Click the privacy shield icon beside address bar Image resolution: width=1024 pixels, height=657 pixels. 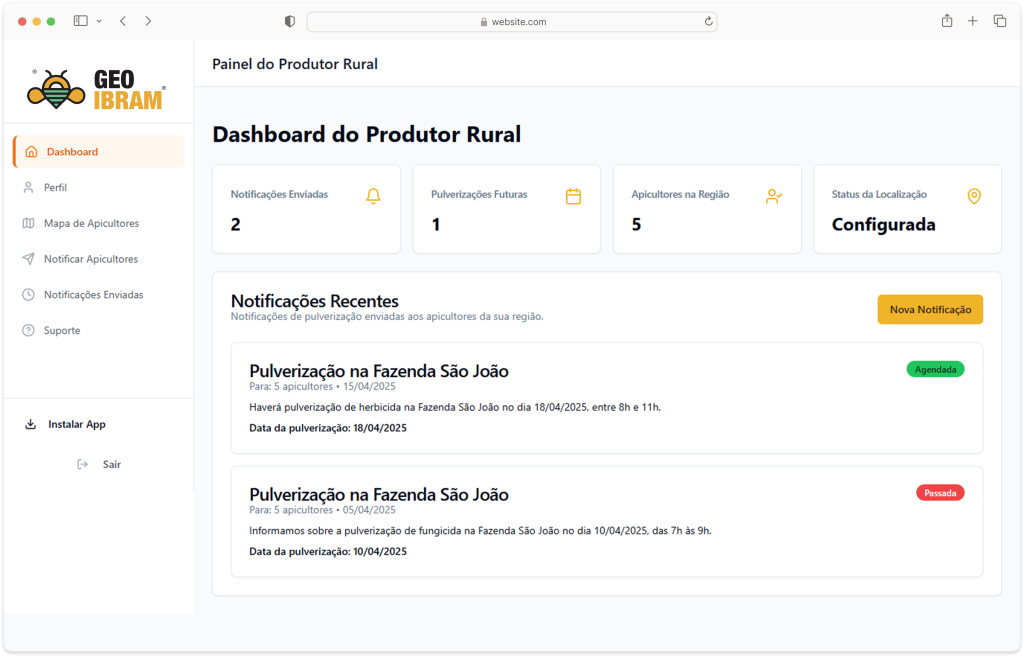[290, 21]
